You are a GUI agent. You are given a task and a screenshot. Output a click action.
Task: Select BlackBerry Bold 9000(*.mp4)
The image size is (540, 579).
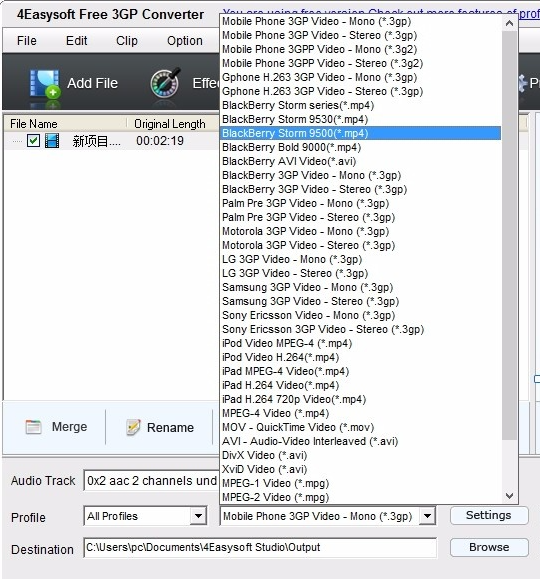pyautogui.click(x=360, y=147)
